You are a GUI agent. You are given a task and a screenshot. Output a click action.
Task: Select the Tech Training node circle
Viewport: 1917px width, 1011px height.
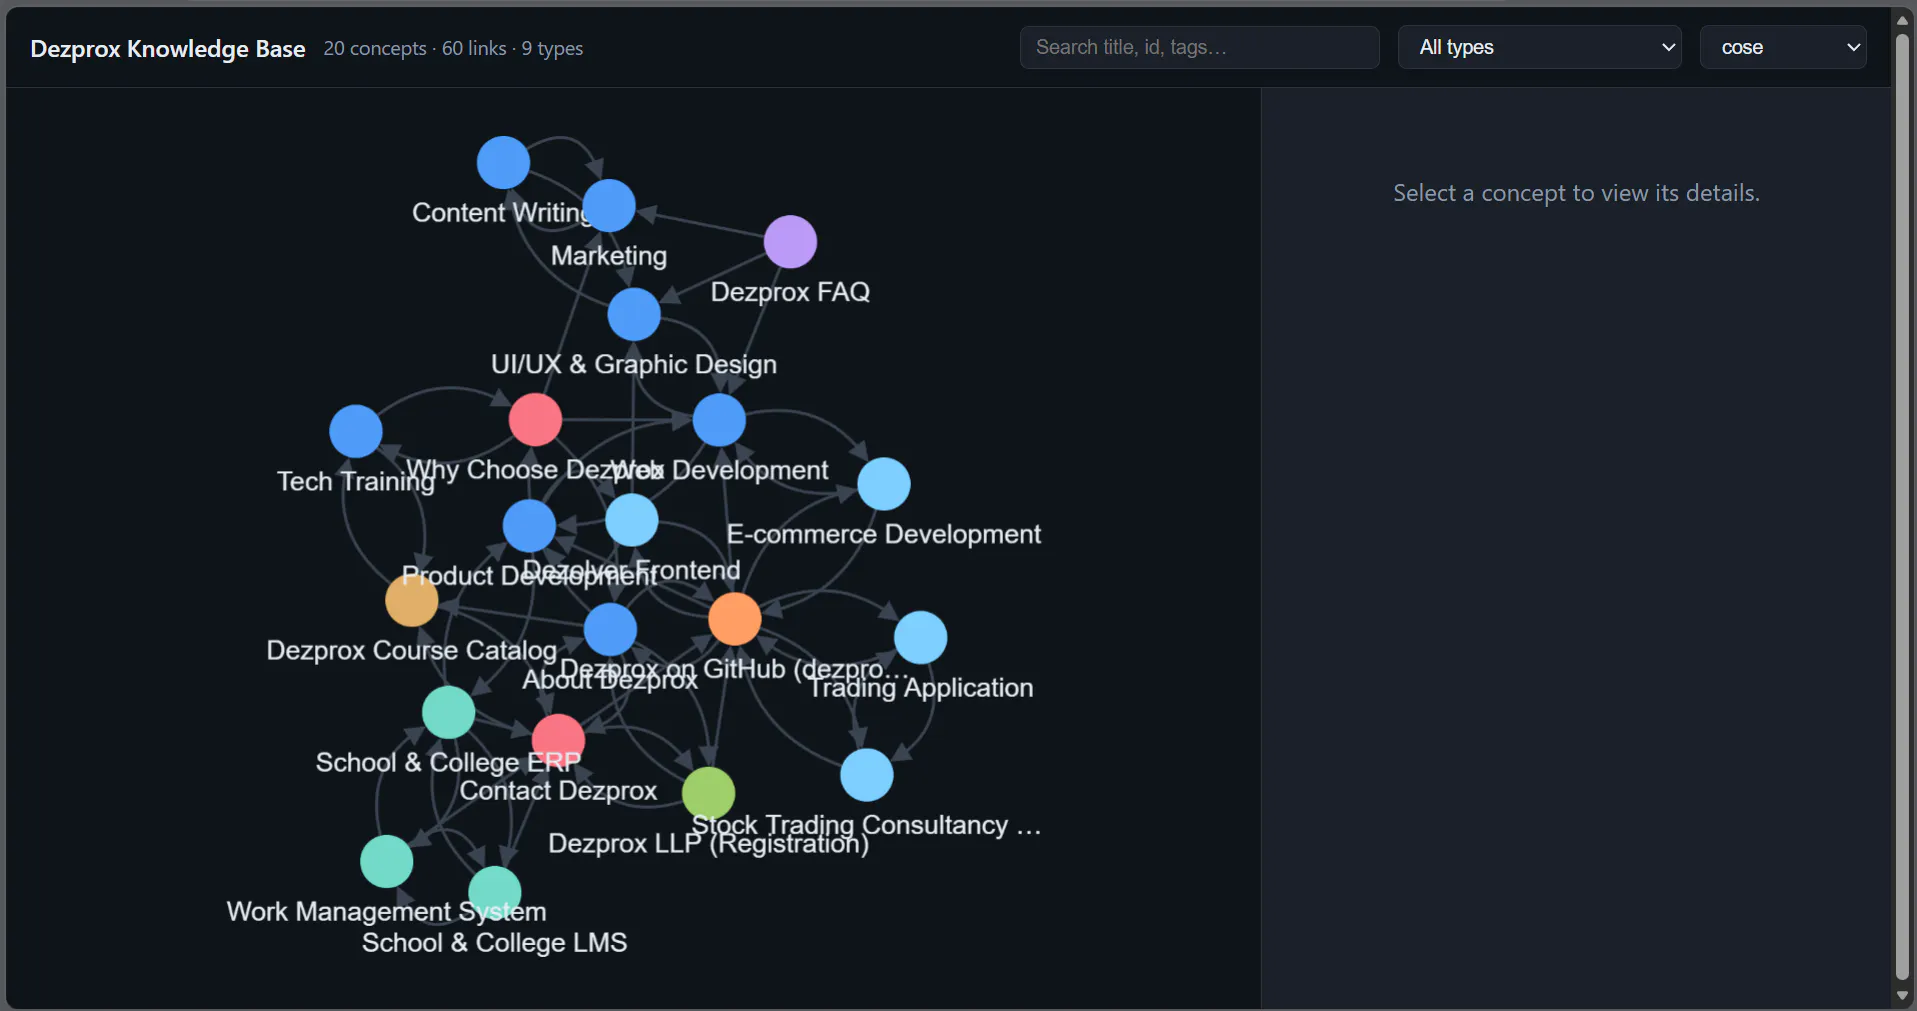356,431
